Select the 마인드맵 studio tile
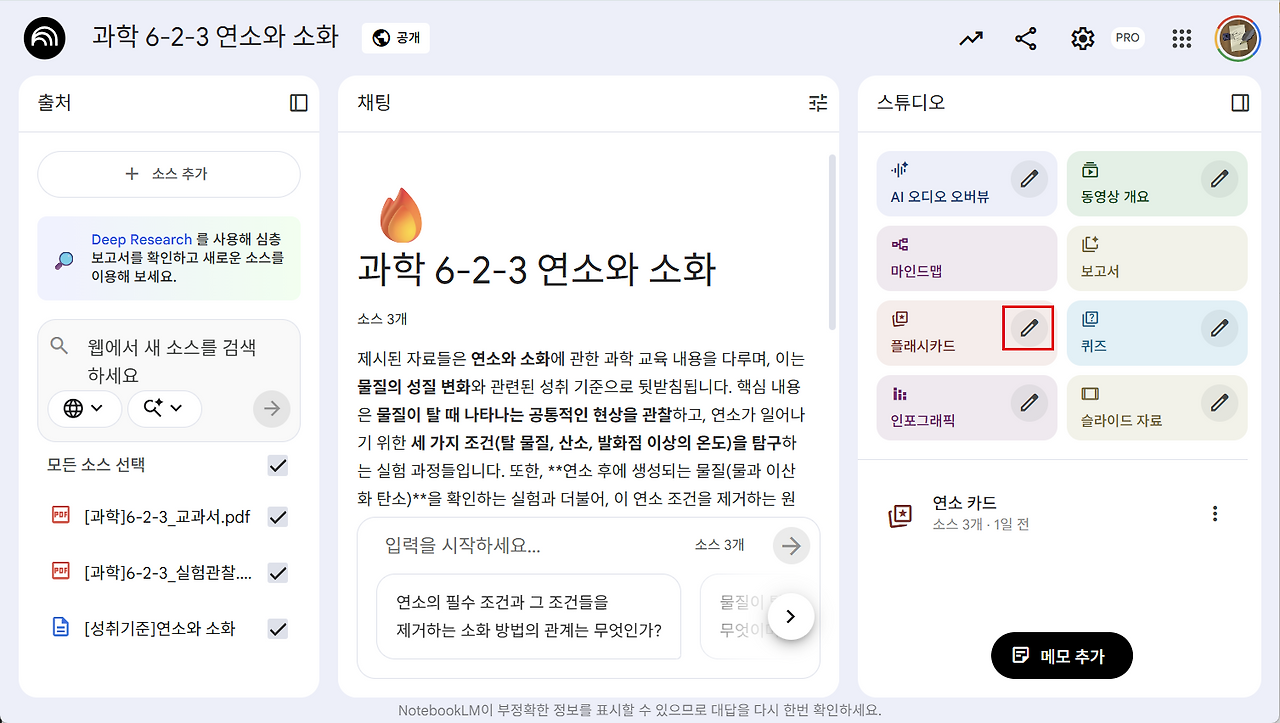The width and height of the screenshot is (1280, 723). (x=966, y=258)
